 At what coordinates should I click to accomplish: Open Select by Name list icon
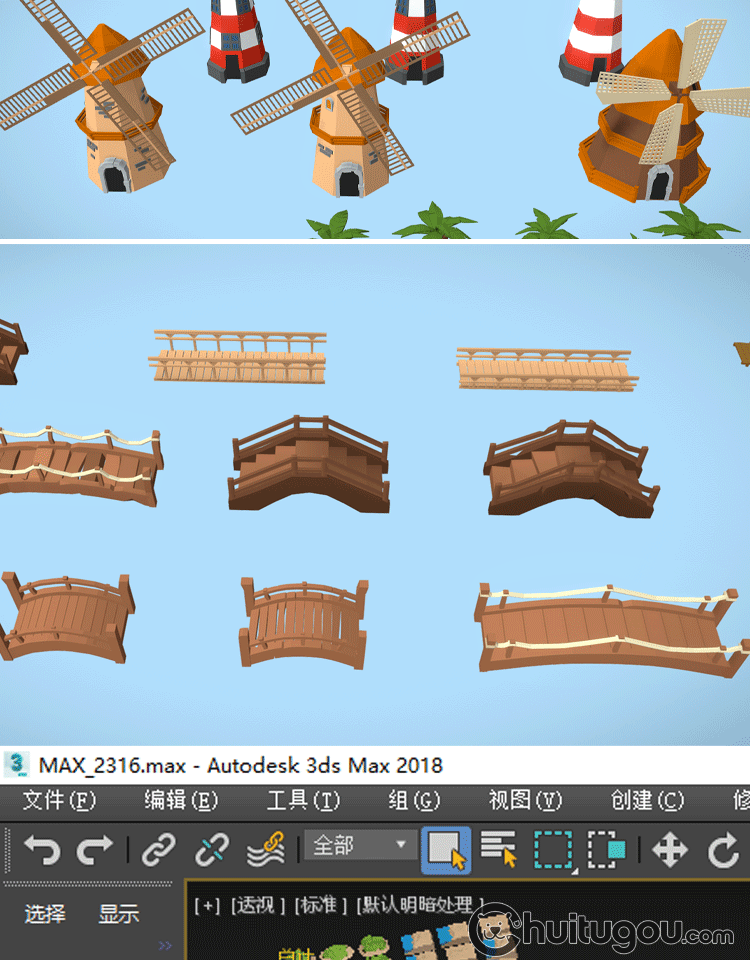click(498, 850)
